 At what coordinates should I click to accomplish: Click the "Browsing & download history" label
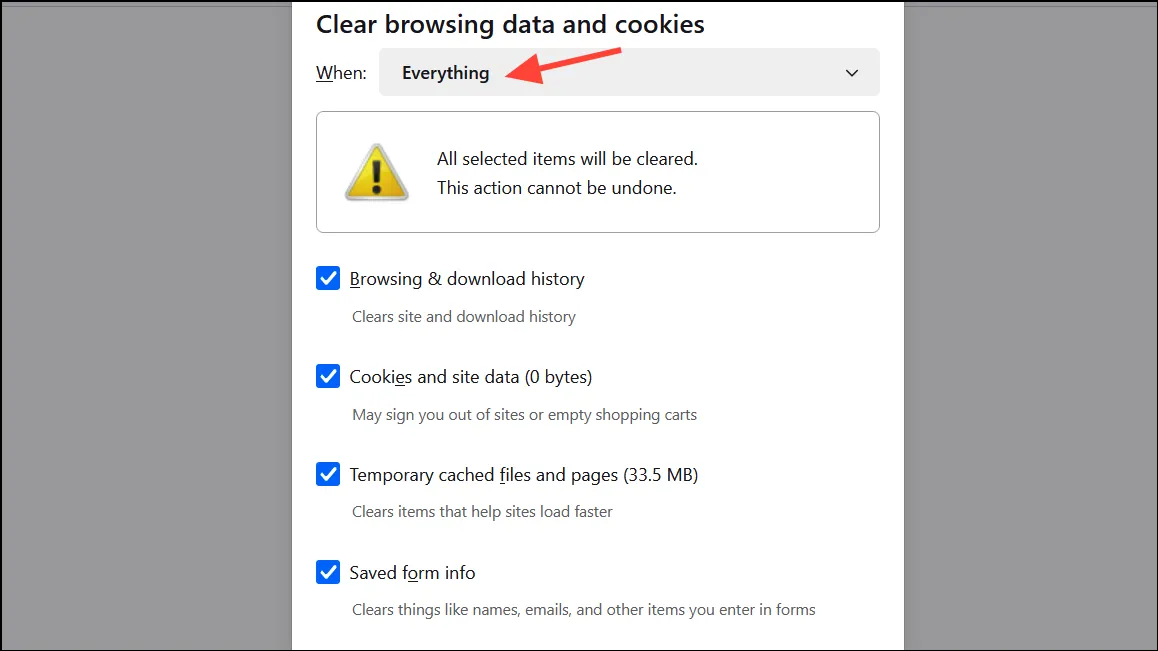click(x=467, y=279)
